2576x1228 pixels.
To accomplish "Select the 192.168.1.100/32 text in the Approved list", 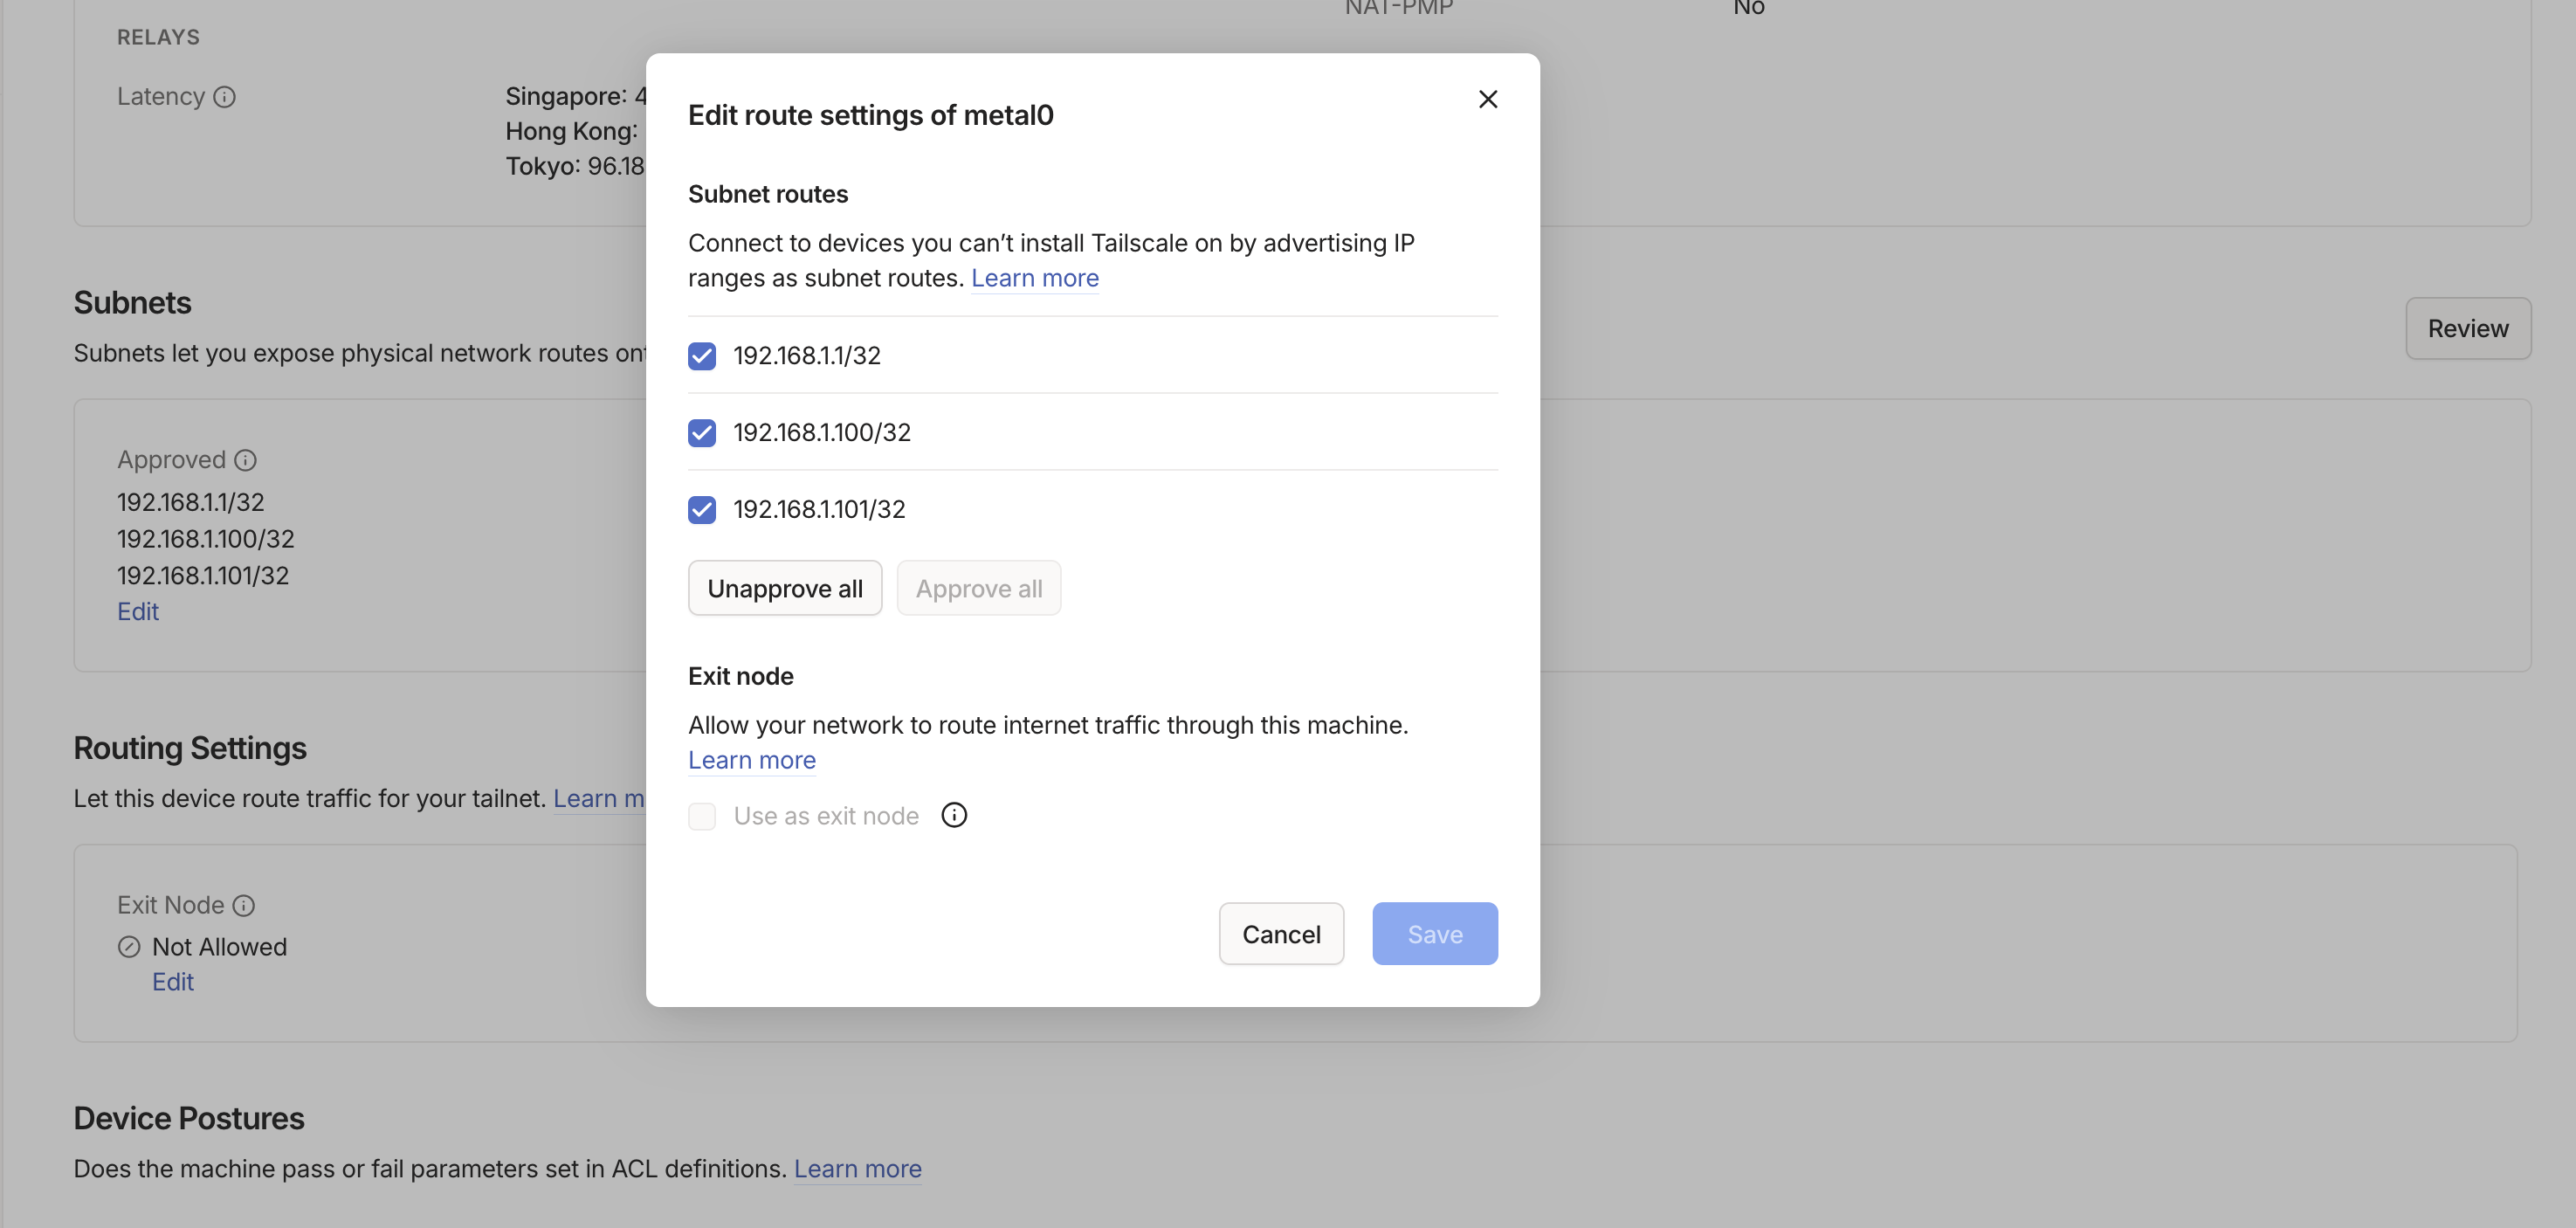I will coord(206,539).
